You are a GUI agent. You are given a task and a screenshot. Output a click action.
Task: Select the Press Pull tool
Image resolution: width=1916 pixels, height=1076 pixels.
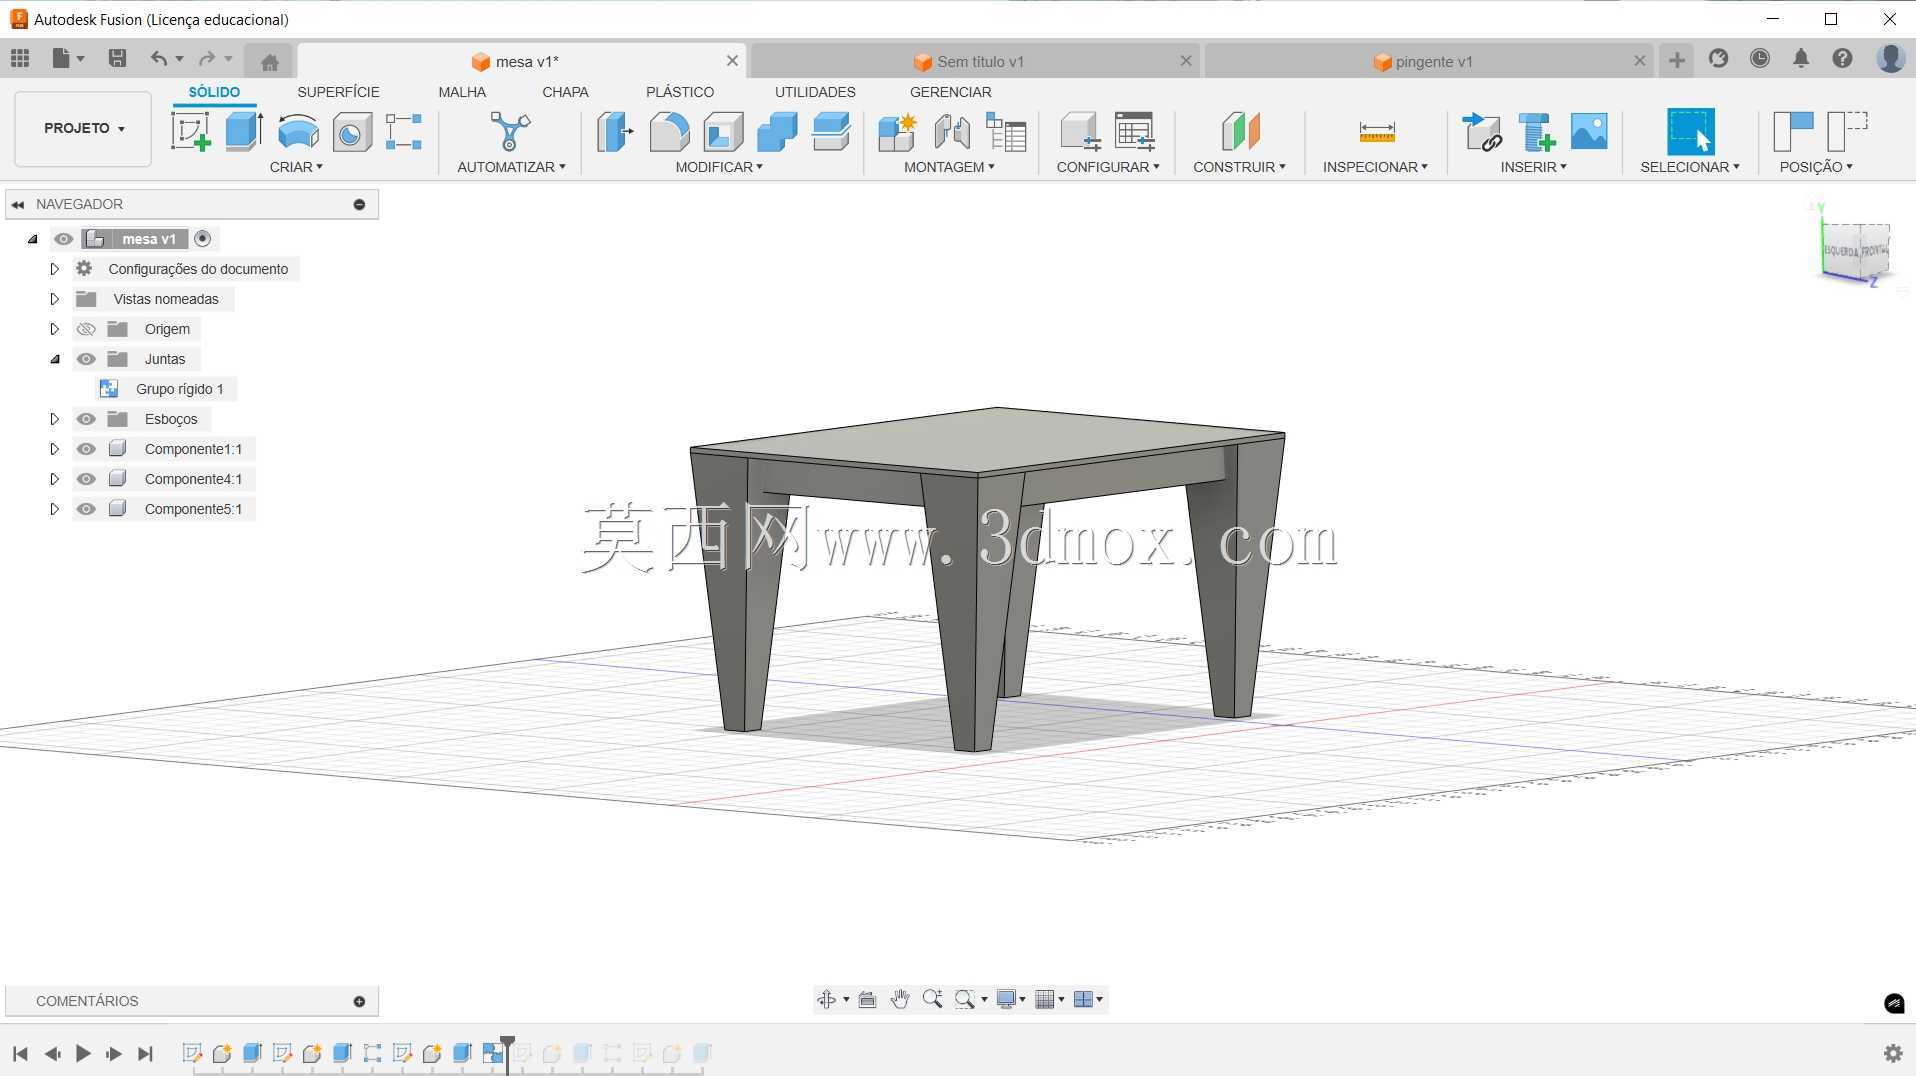[x=615, y=131]
